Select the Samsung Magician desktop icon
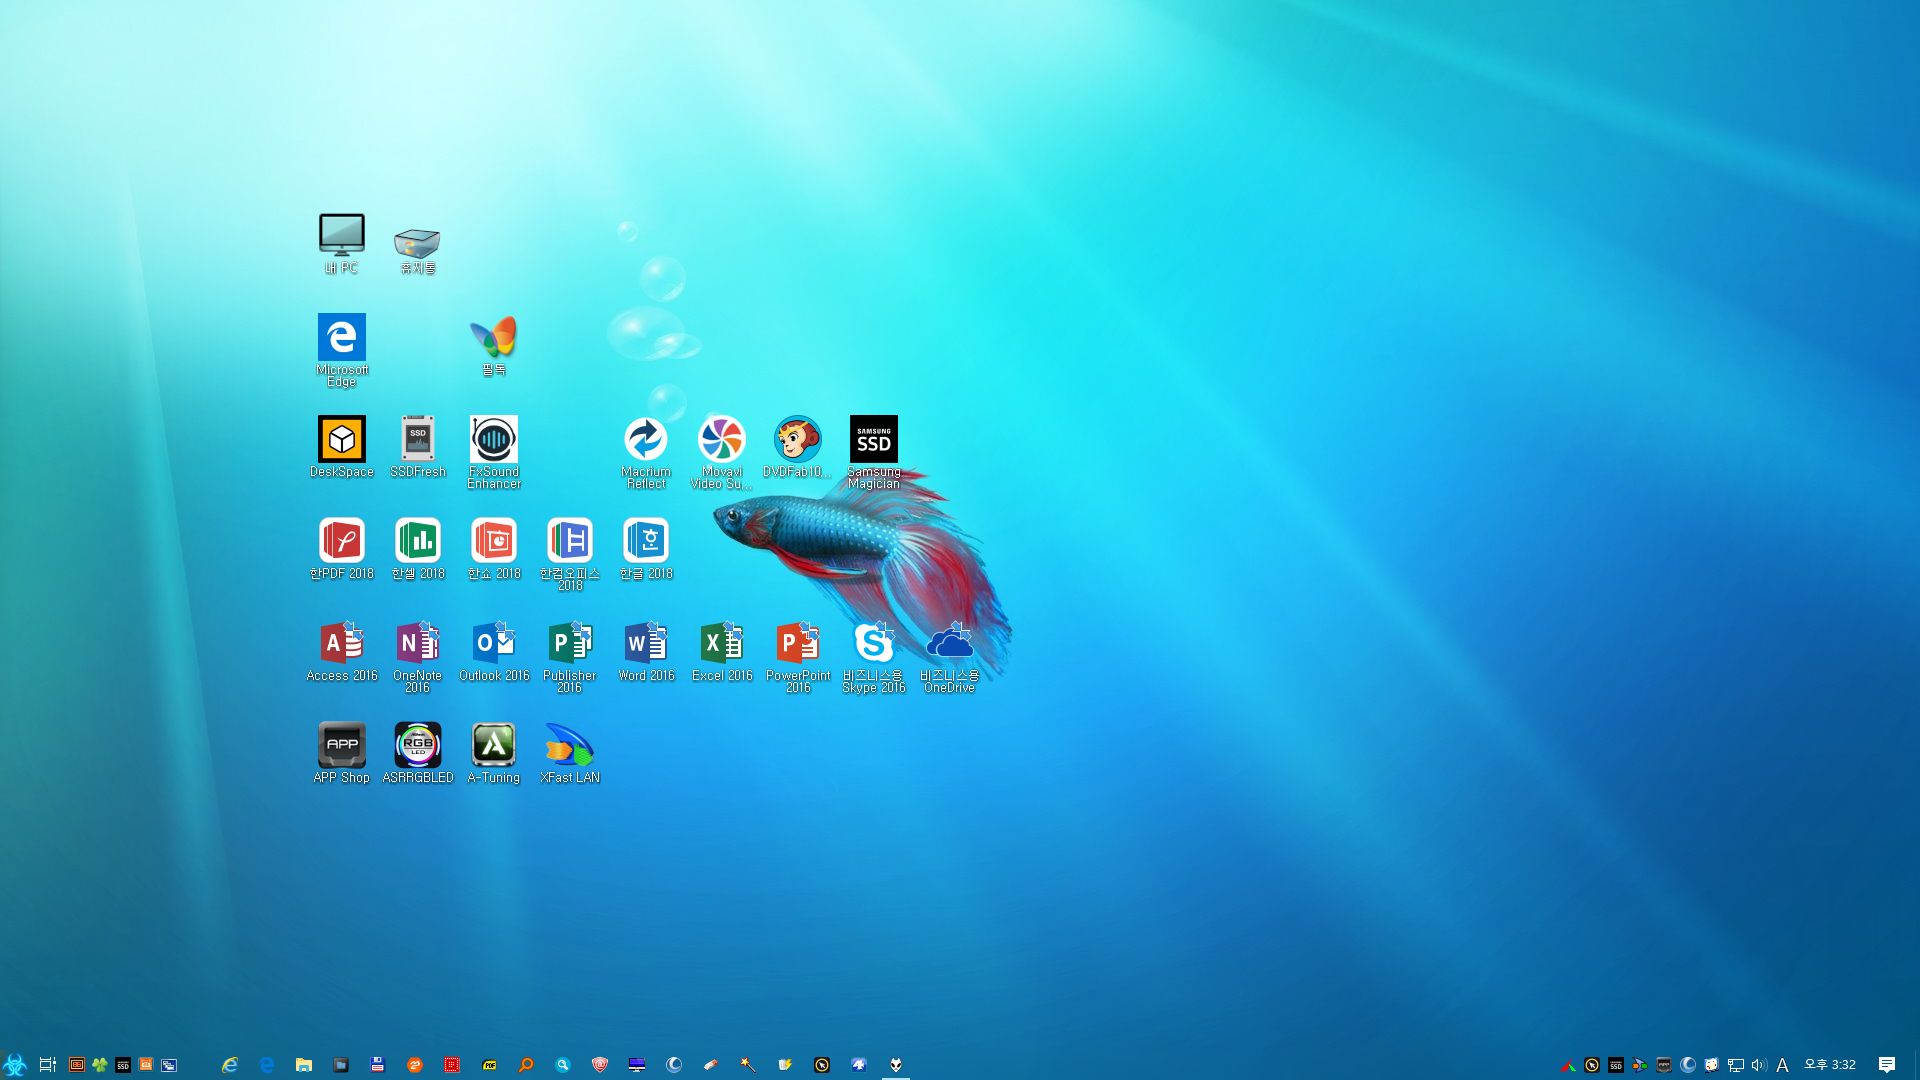This screenshot has height=1080, width=1920. point(873,452)
